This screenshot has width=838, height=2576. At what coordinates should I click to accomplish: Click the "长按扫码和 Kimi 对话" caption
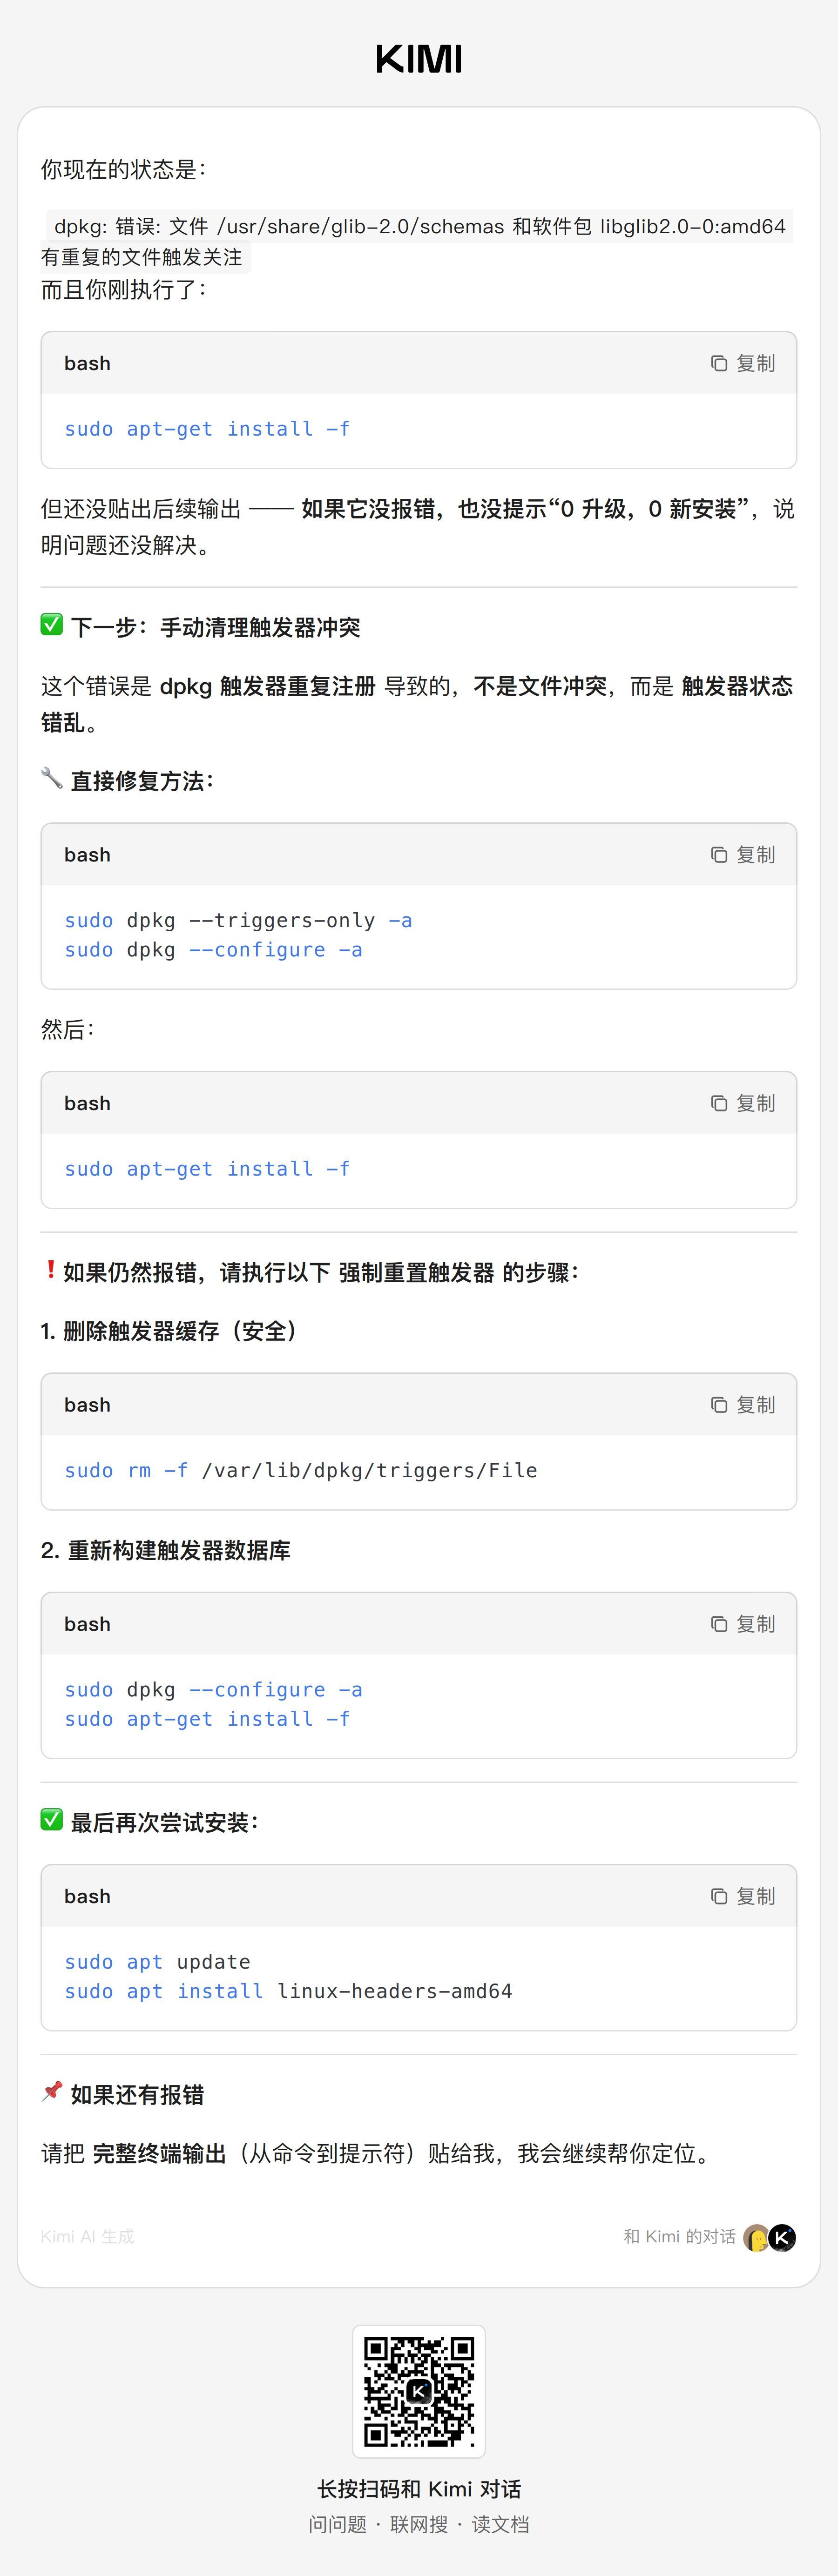tap(419, 2489)
